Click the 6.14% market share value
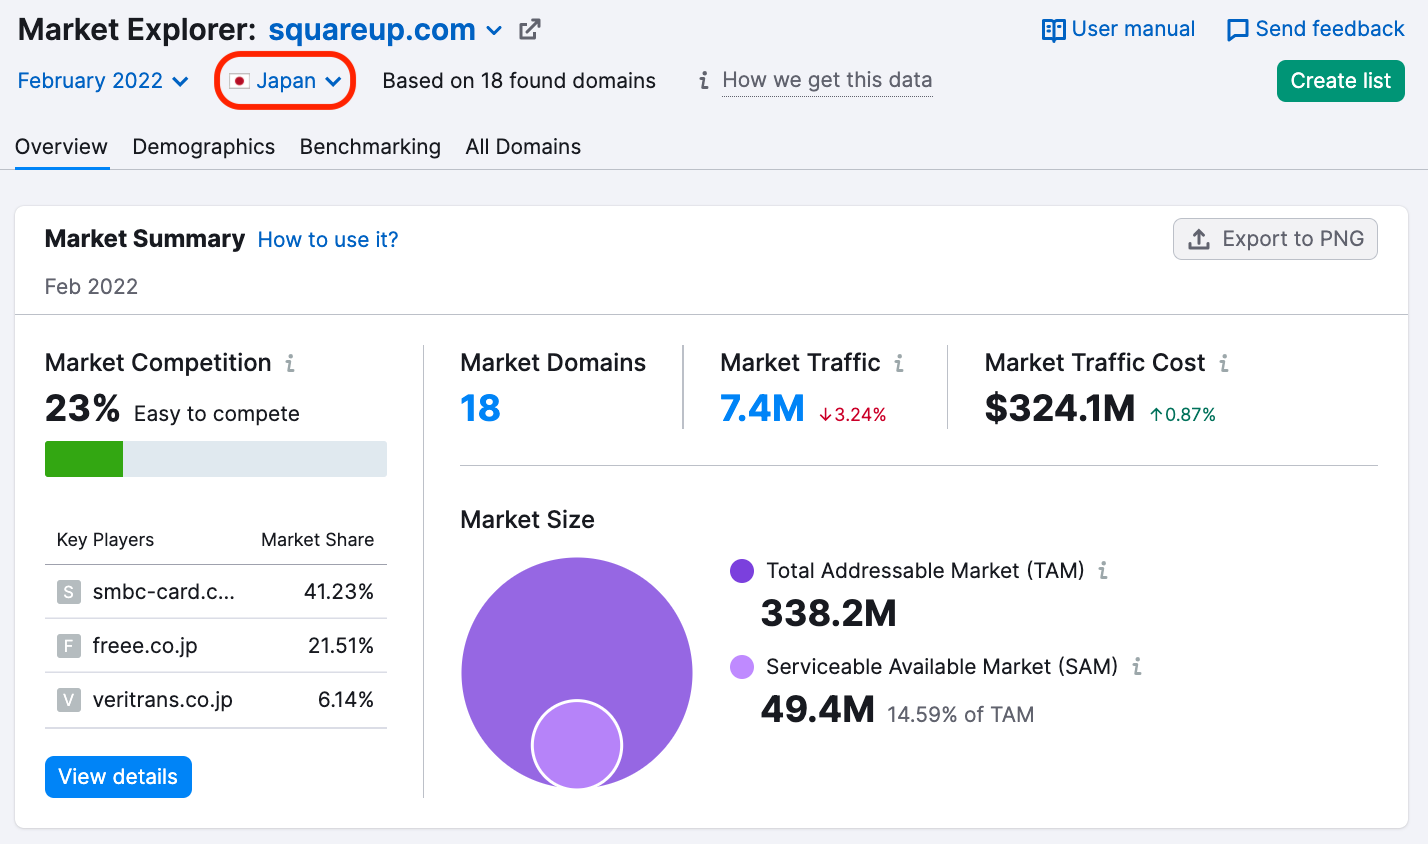This screenshot has height=844, width=1428. 346,700
